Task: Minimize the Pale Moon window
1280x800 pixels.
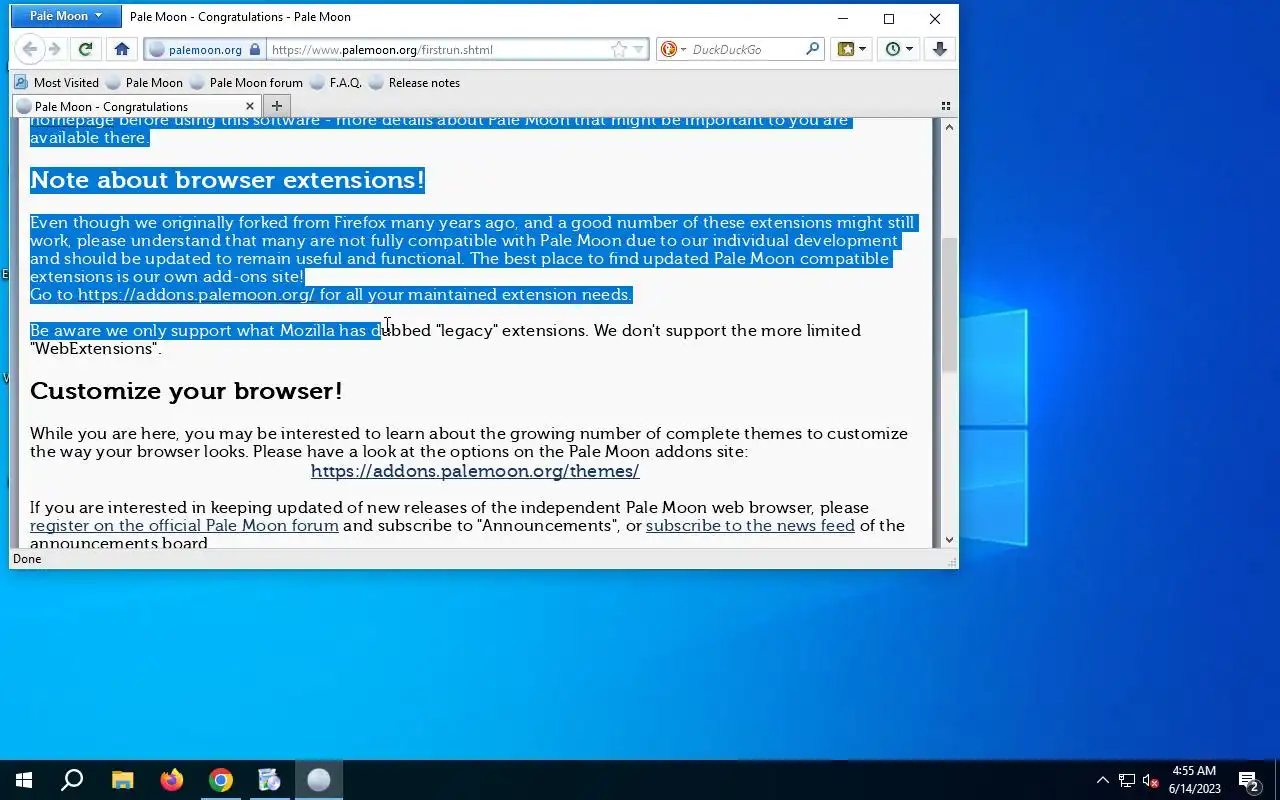Action: point(843,18)
